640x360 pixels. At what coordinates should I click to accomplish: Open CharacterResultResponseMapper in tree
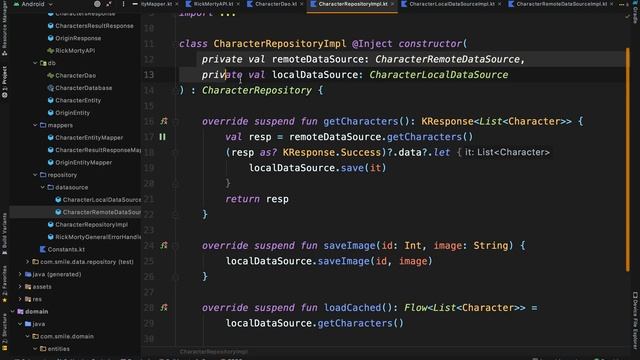pyautogui.click(x=98, y=150)
